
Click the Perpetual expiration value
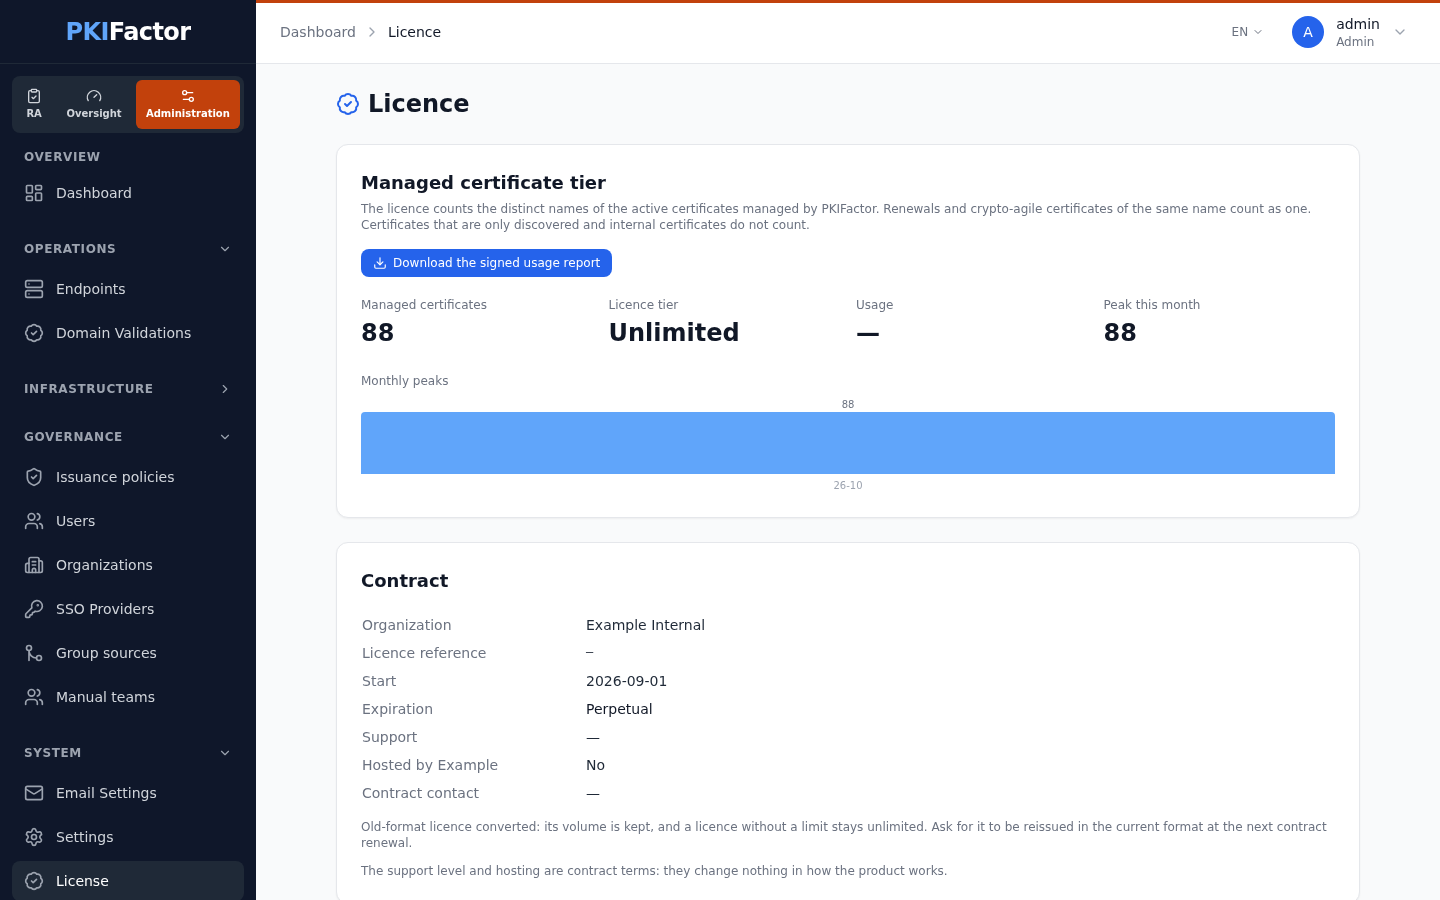tap(619, 709)
